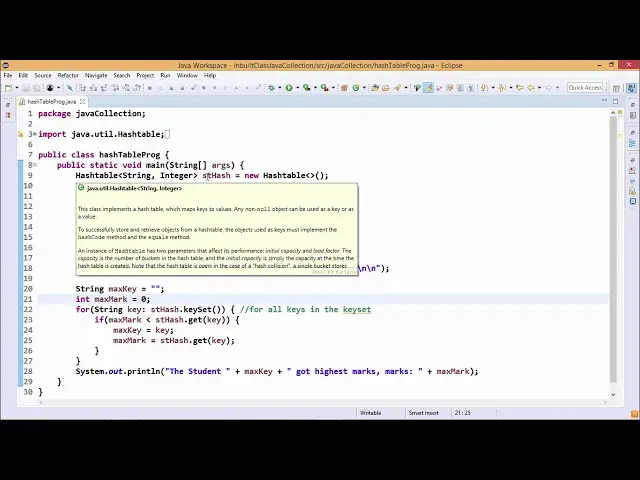
Task: Click the Problems view icon in right trim
Action: (632, 170)
